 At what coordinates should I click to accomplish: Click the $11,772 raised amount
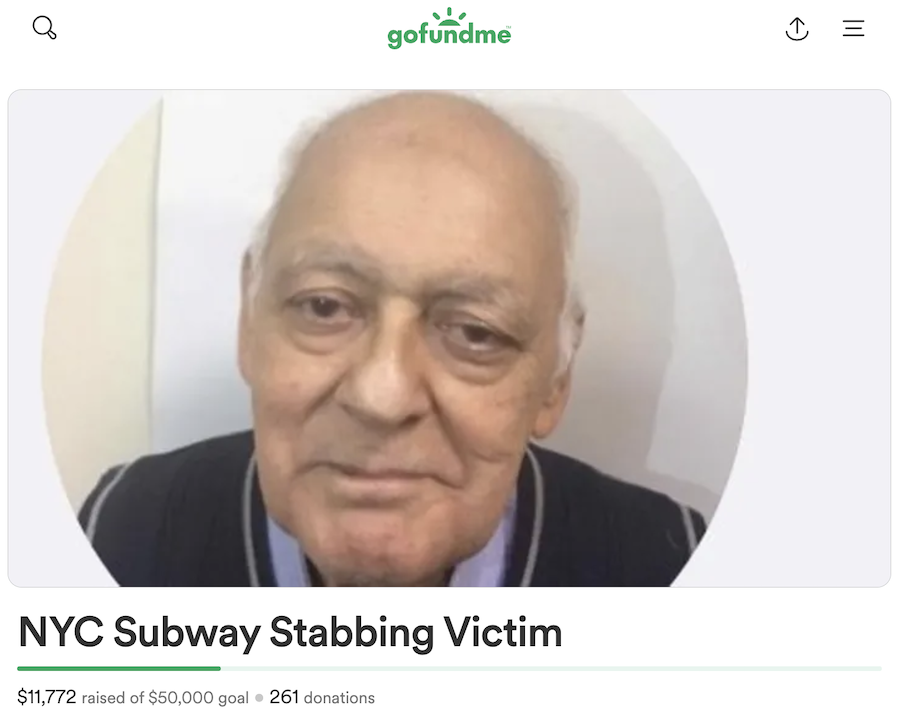[x=46, y=697]
